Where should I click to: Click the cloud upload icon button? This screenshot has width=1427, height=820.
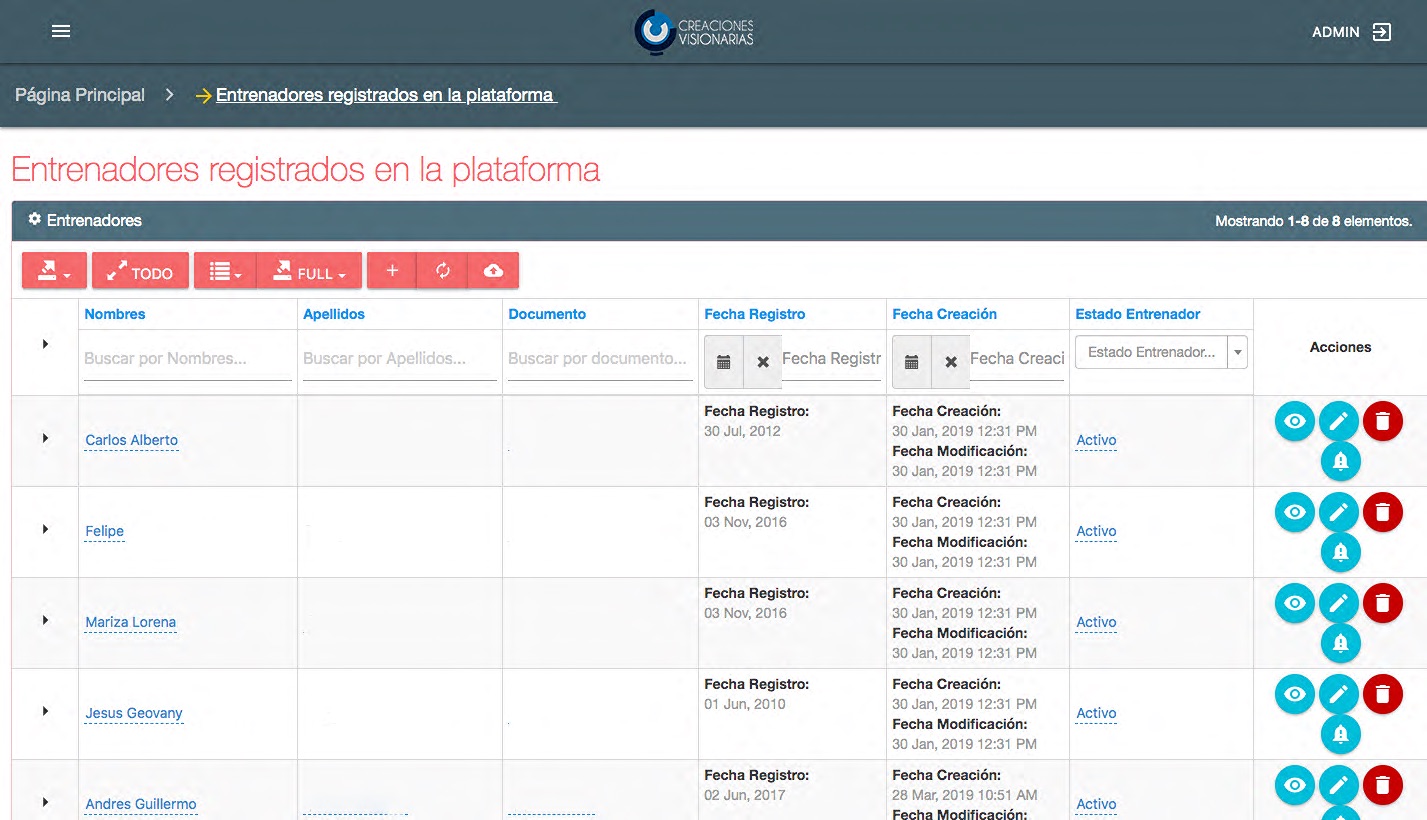pyautogui.click(x=493, y=271)
